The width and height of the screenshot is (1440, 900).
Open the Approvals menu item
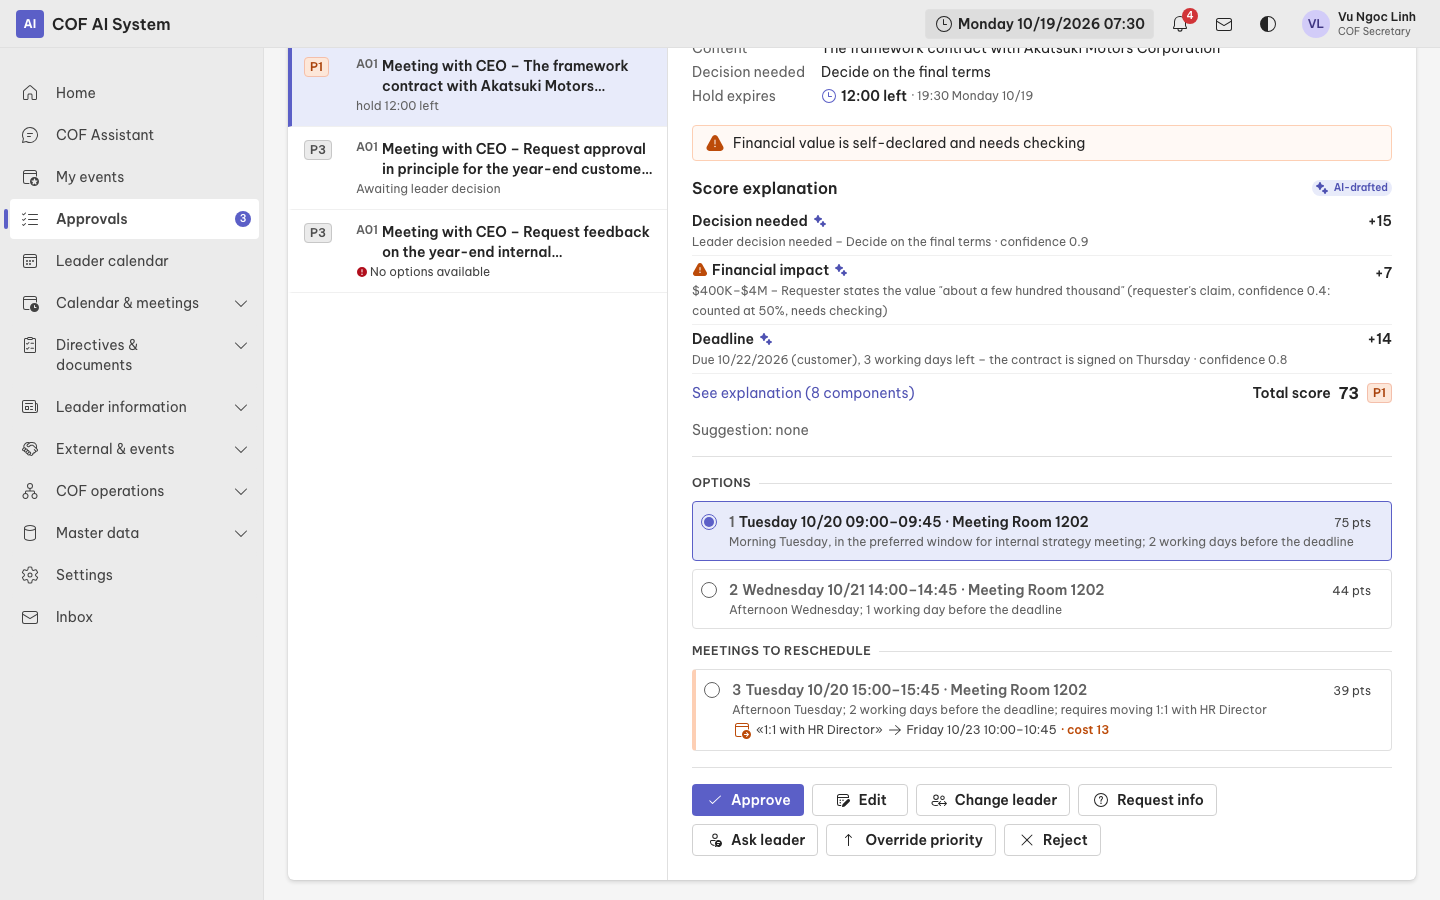pyautogui.click(x=134, y=219)
